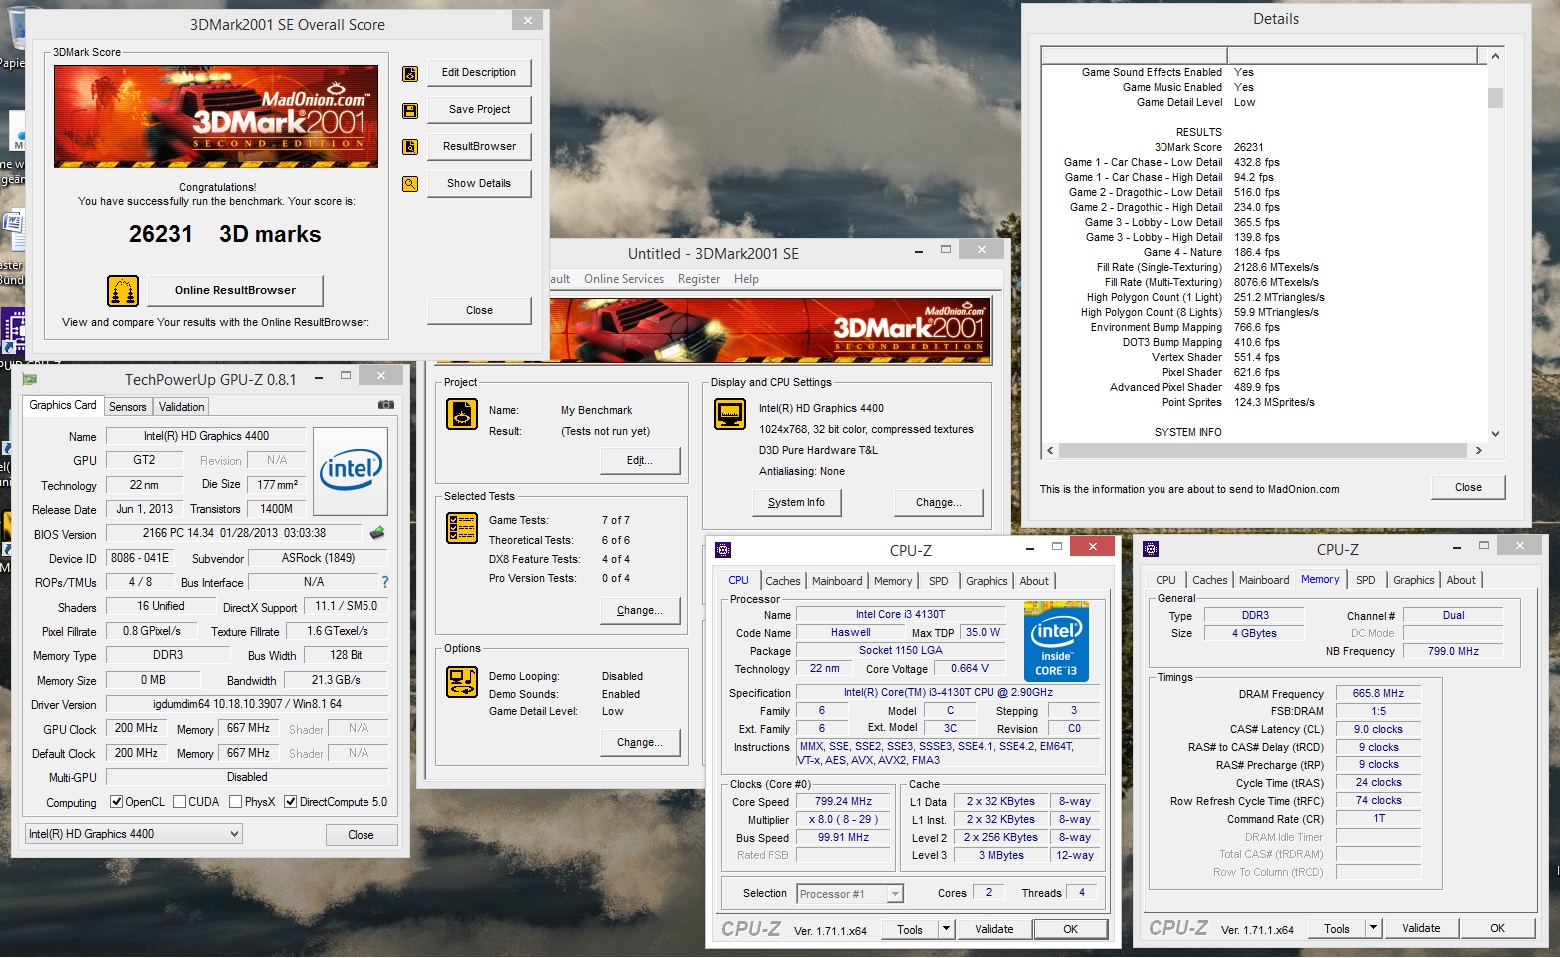Click the Save Project floppy icon
The height and width of the screenshot is (958, 1560).
click(x=410, y=110)
